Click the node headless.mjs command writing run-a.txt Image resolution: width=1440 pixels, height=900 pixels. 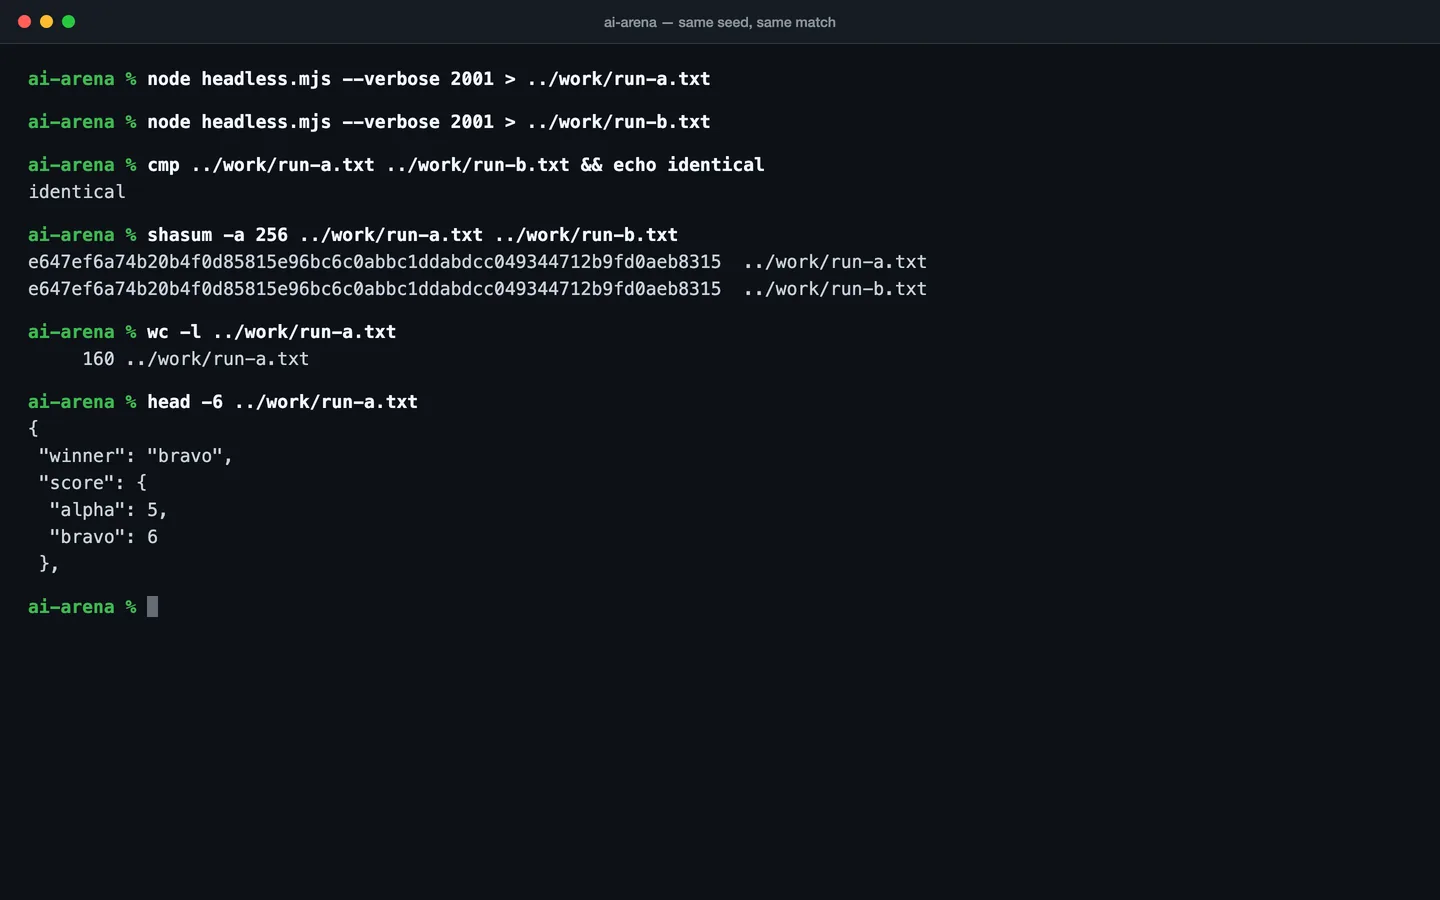429,79
